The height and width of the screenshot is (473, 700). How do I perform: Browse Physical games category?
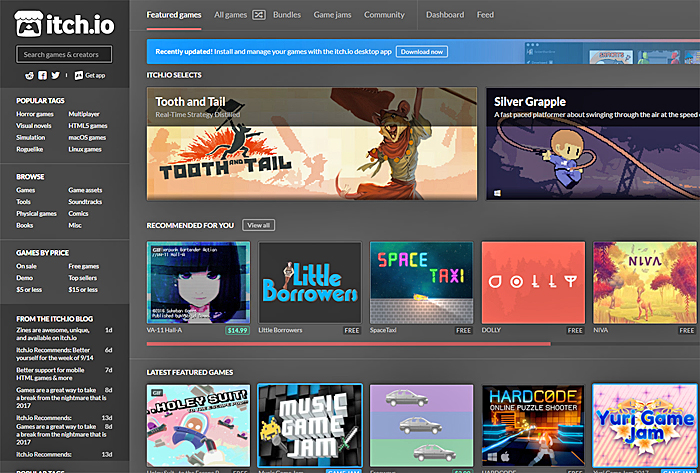tap(36, 214)
